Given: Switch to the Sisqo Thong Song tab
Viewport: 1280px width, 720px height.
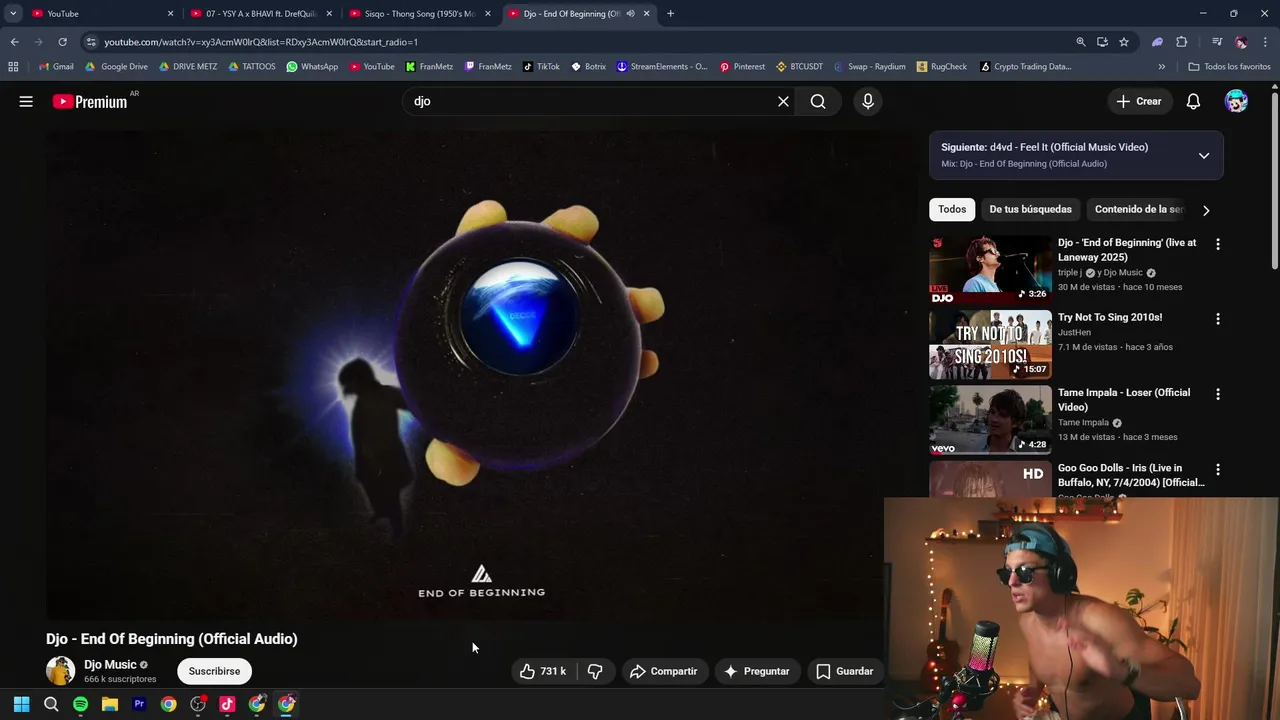Looking at the screenshot, I should coord(420,13).
